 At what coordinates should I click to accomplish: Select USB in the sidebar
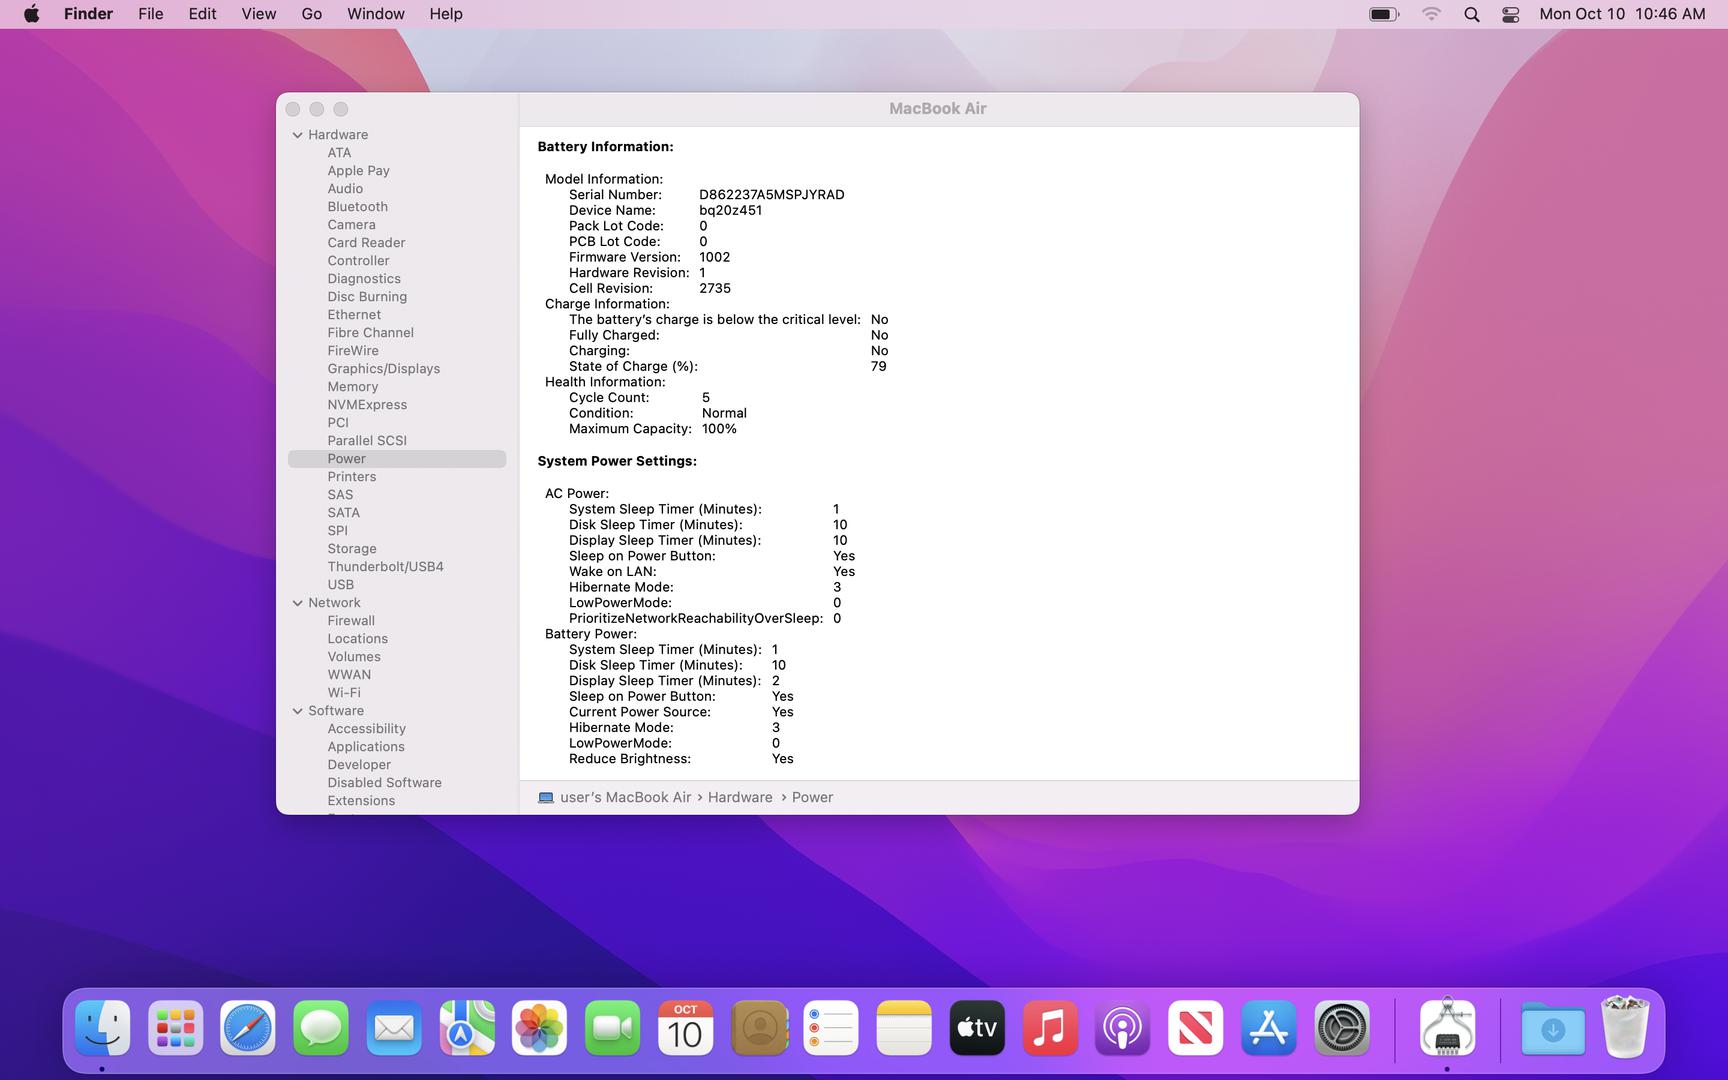point(340,585)
